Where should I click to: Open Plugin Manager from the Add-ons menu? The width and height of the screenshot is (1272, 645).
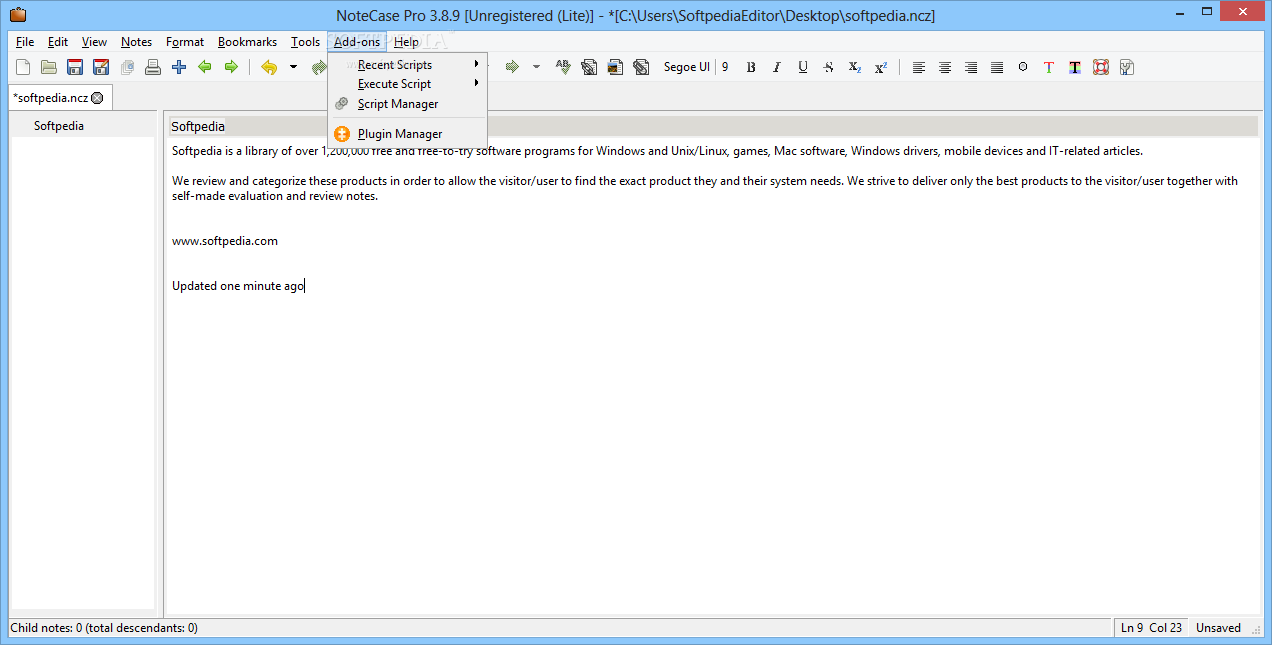tap(407, 134)
